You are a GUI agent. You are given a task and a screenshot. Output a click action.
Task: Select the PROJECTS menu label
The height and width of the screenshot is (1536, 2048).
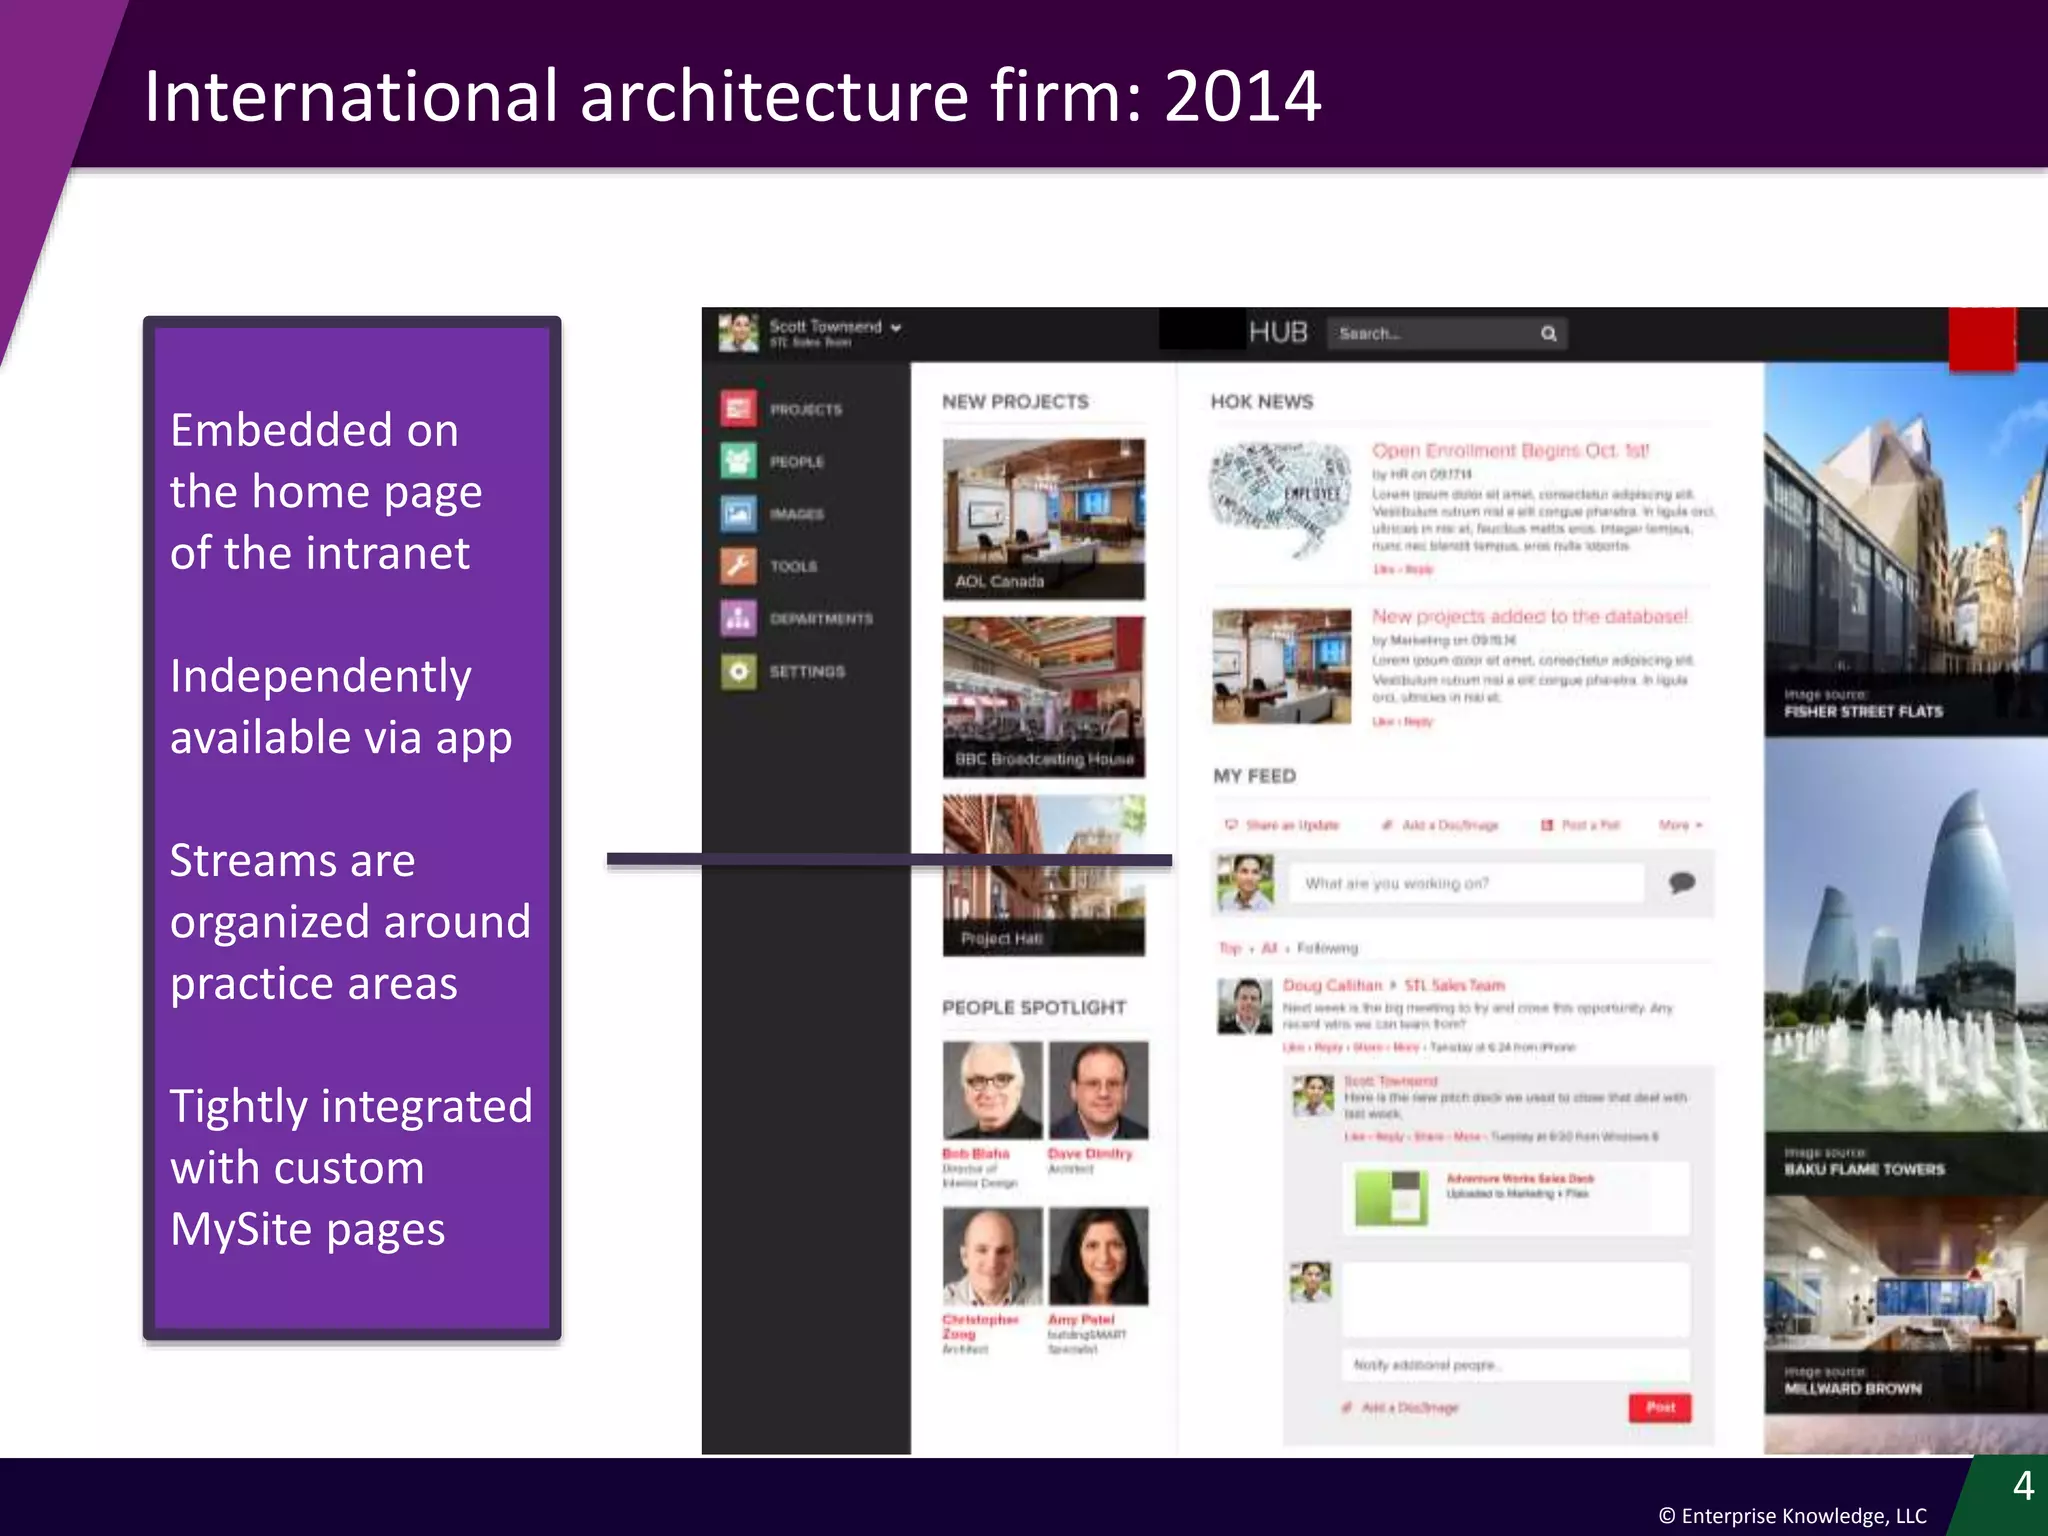[x=806, y=410]
